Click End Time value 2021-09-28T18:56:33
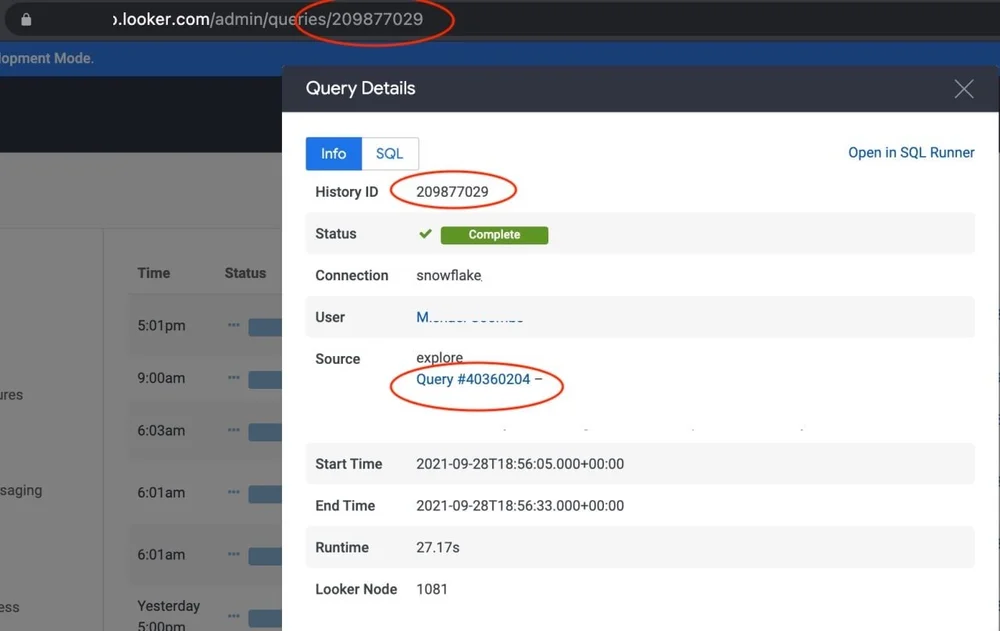 point(520,505)
